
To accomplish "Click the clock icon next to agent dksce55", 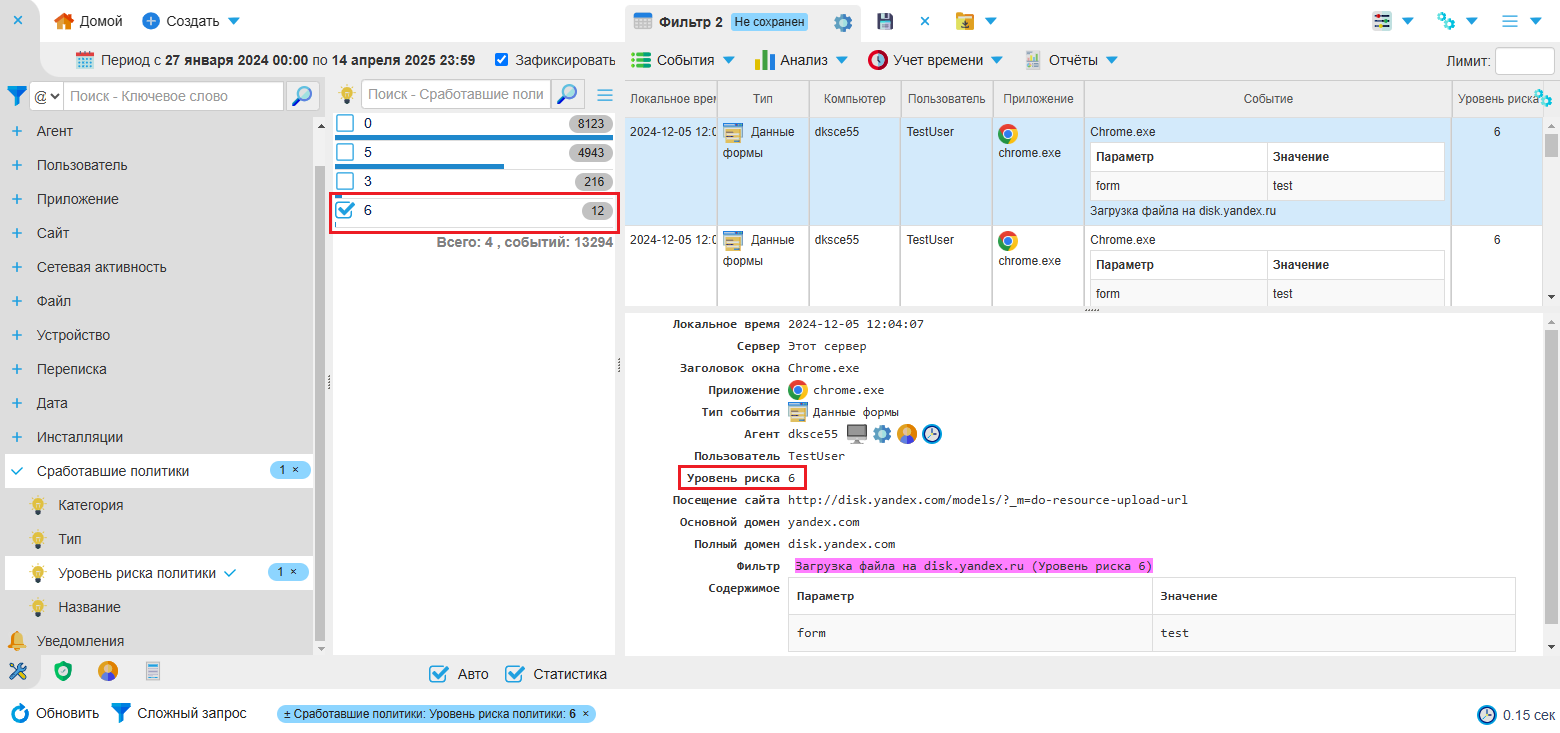I will tap(932, 434).
